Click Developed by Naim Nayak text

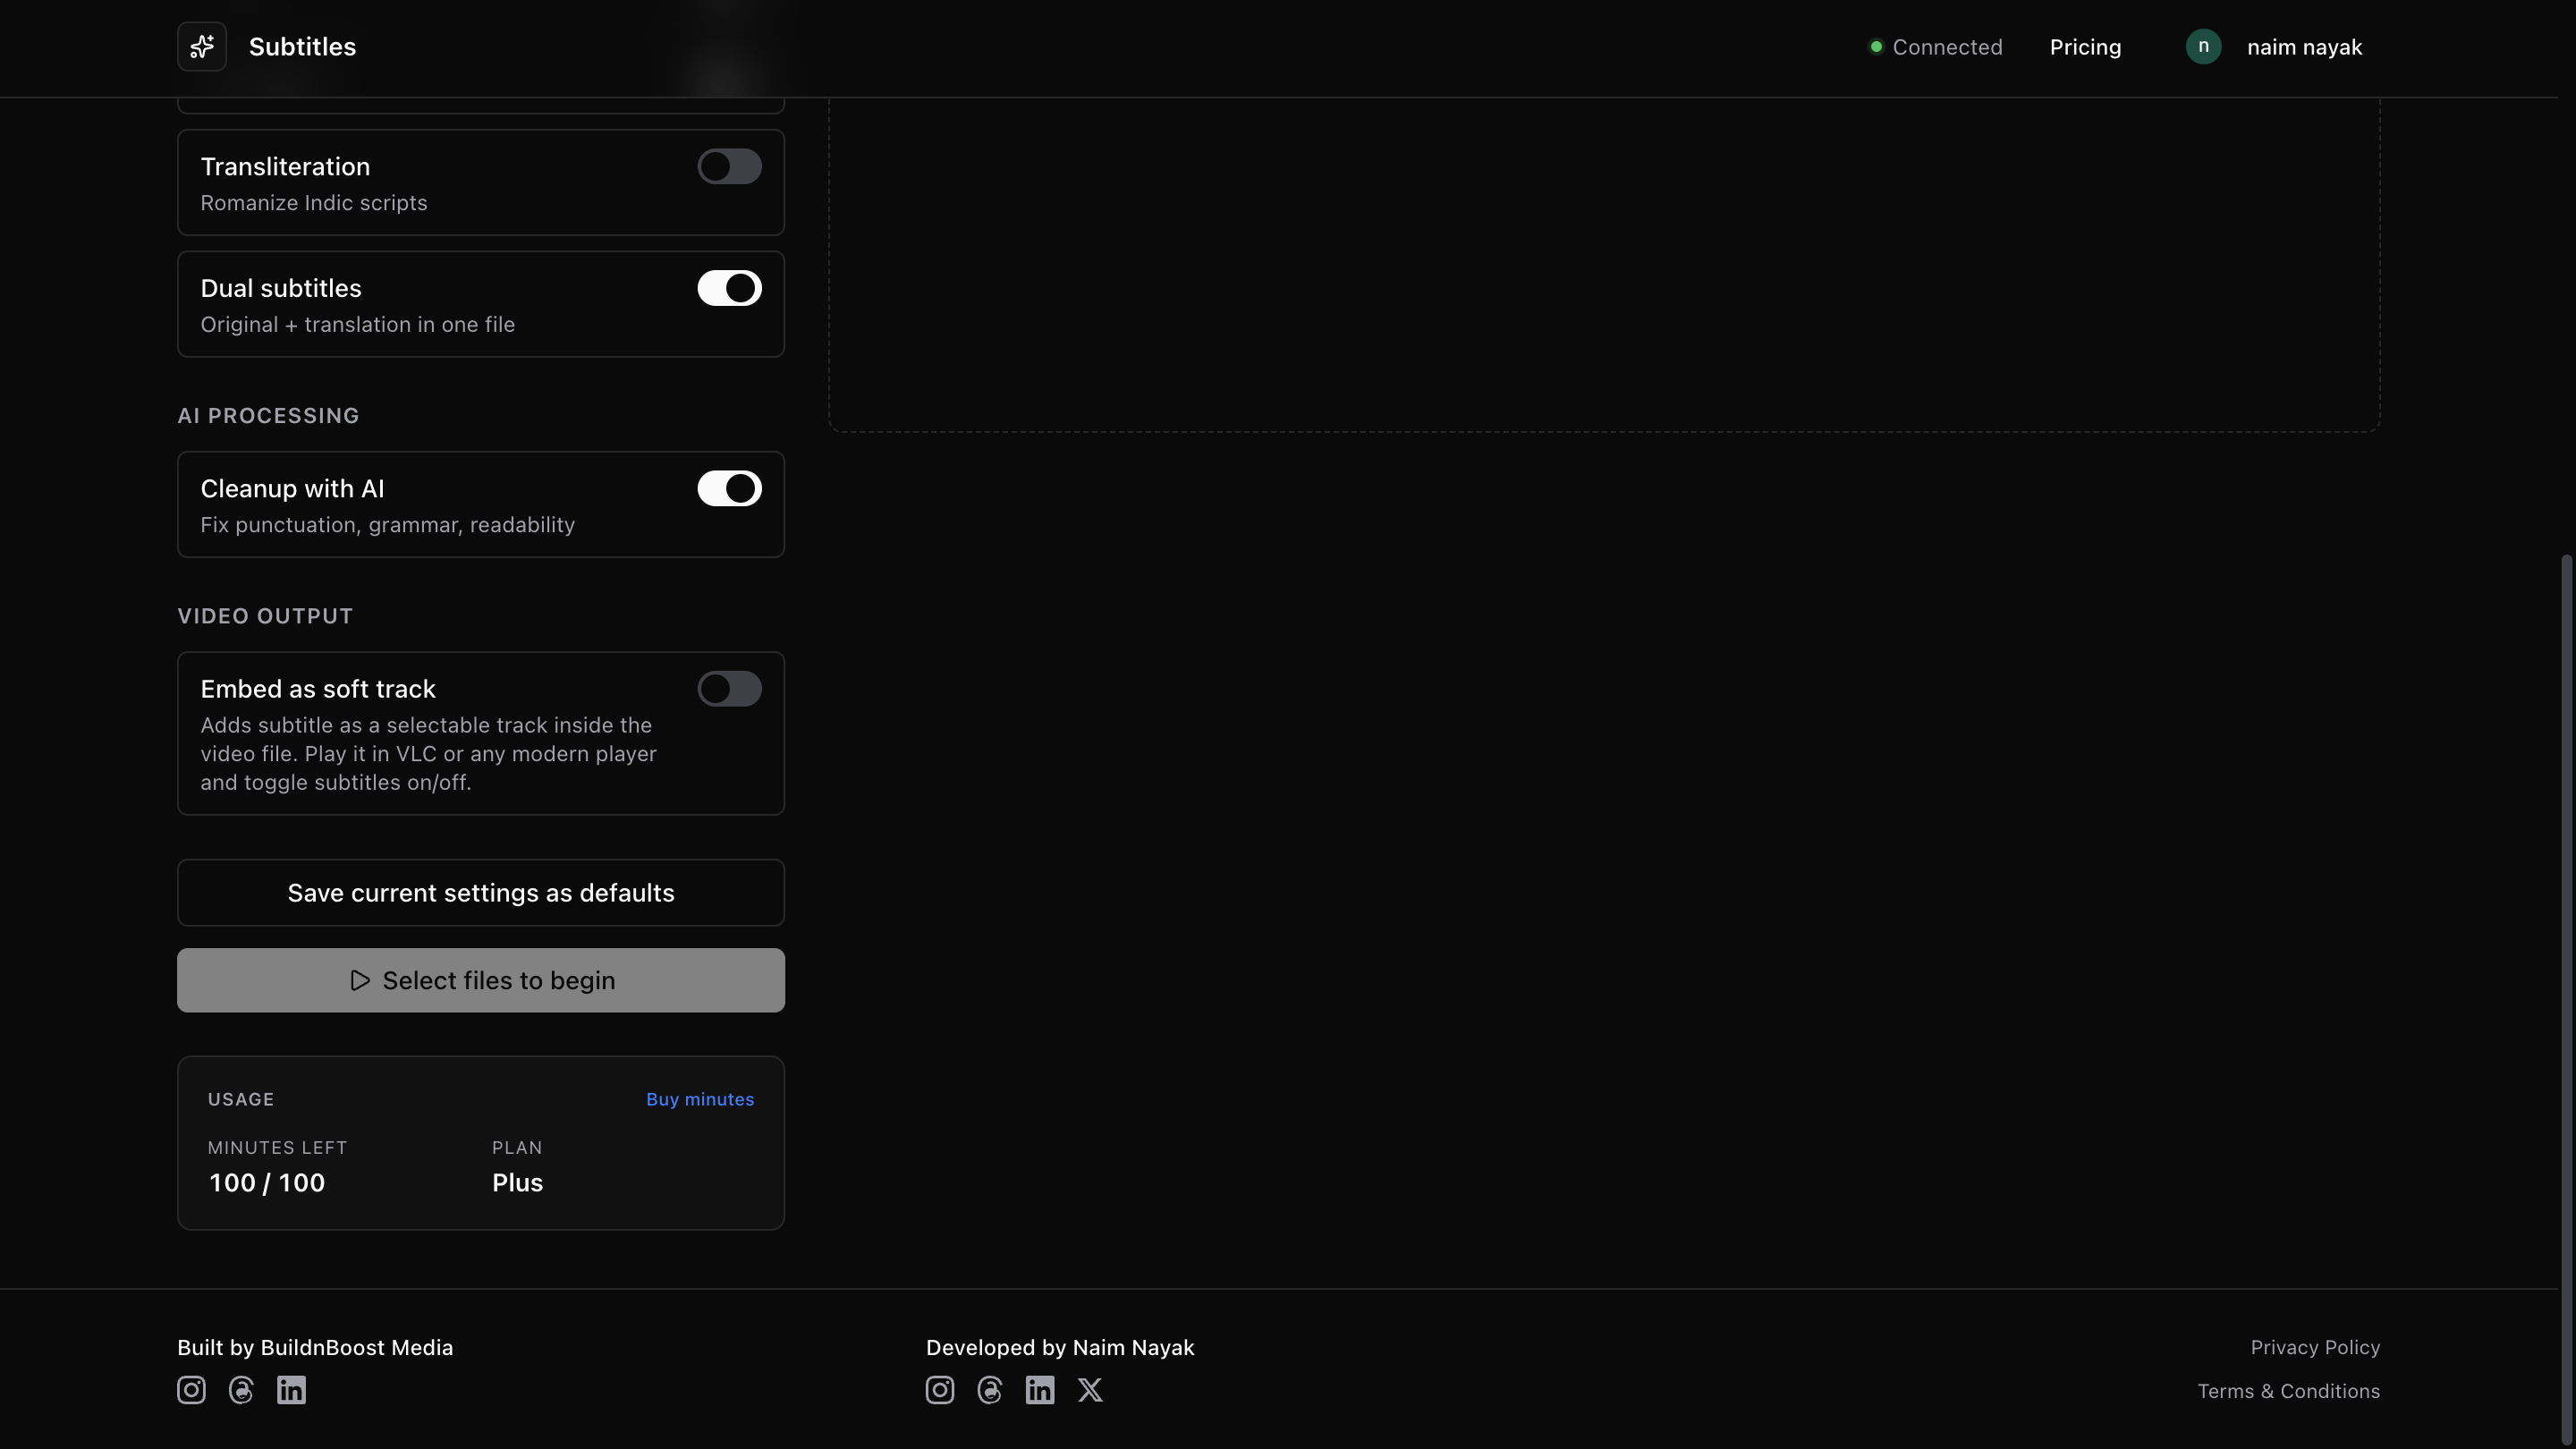(x=1060, y=1347)
